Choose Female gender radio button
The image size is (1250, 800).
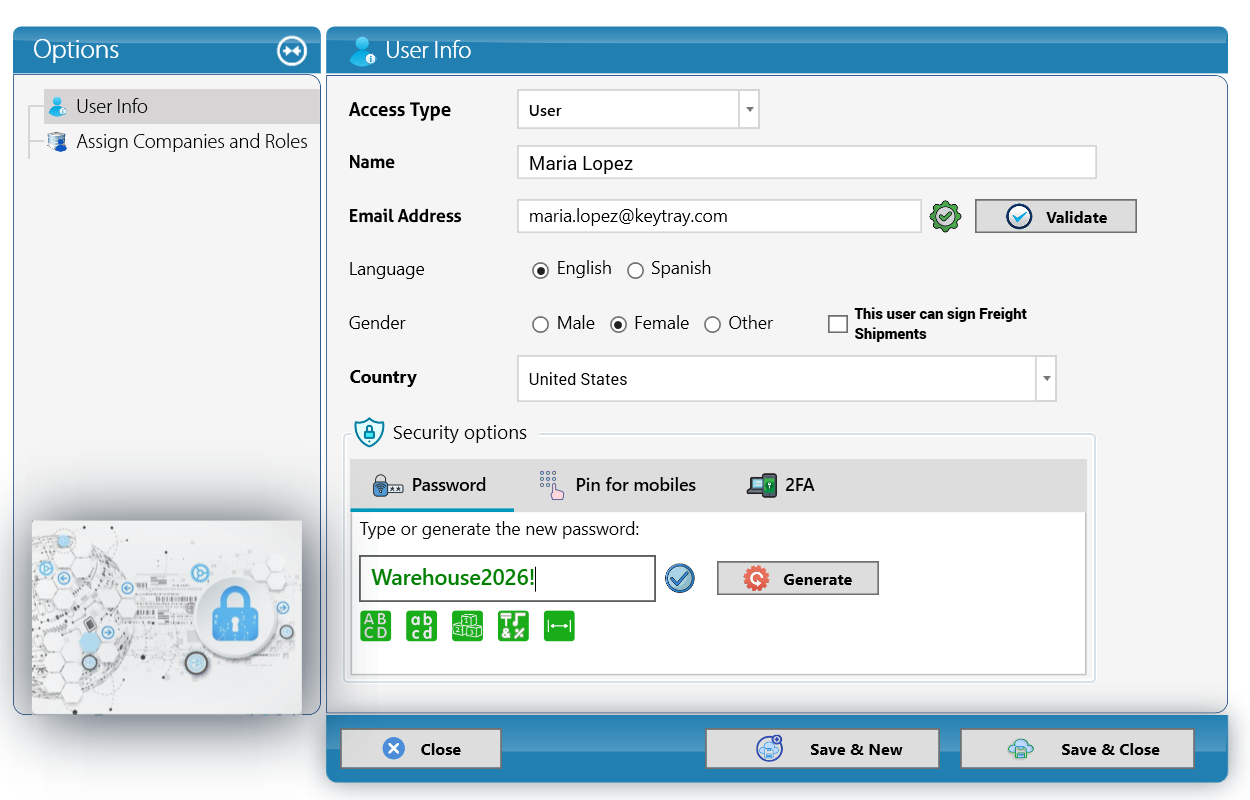pyautogui.click(x=619, y=324)
